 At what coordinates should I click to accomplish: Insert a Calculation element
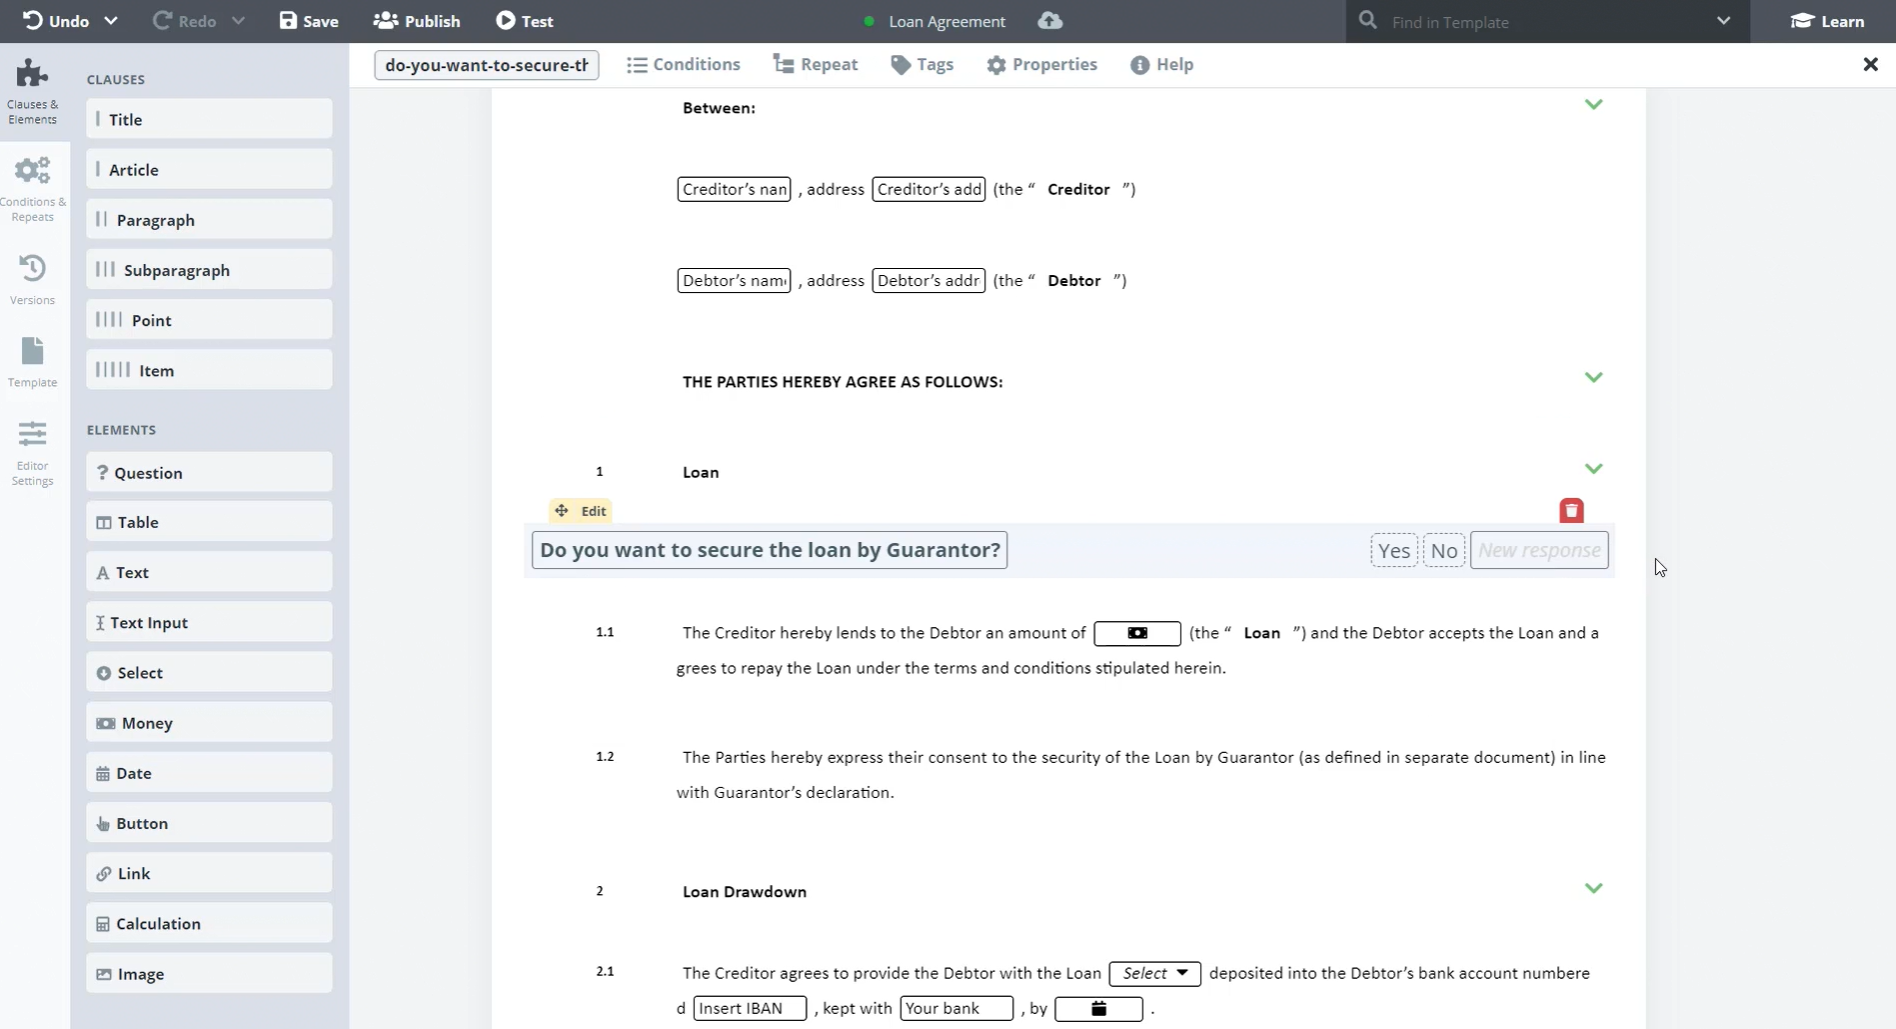pos(209,923)
